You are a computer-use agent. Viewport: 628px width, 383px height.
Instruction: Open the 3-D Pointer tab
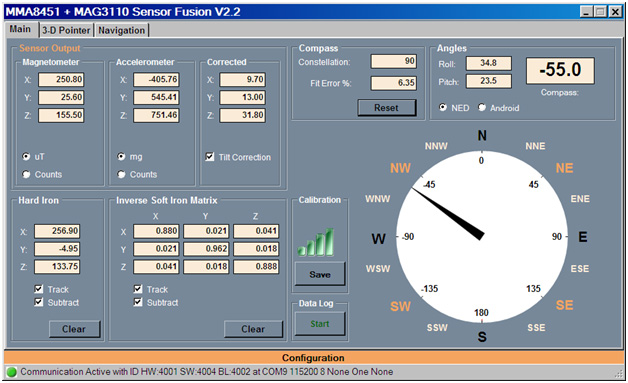[66, 30]
